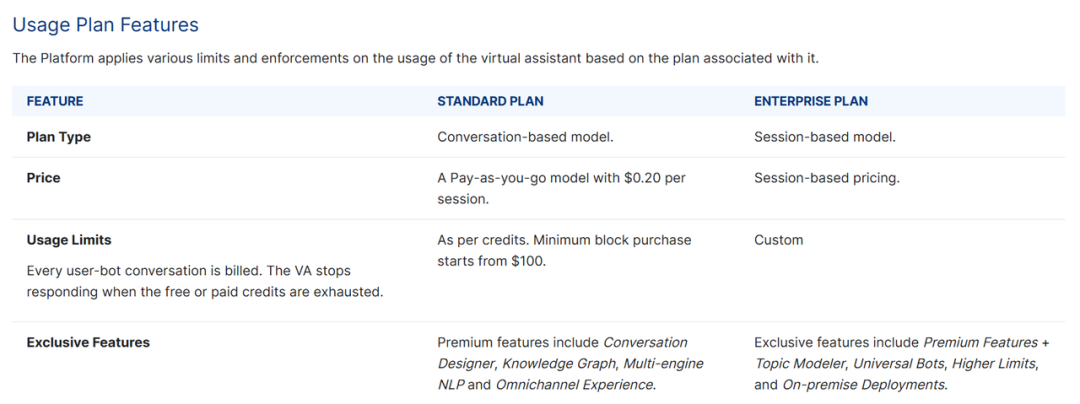Click the platform limits description sentence
The image size is (1080, 404).
point(416,58)
